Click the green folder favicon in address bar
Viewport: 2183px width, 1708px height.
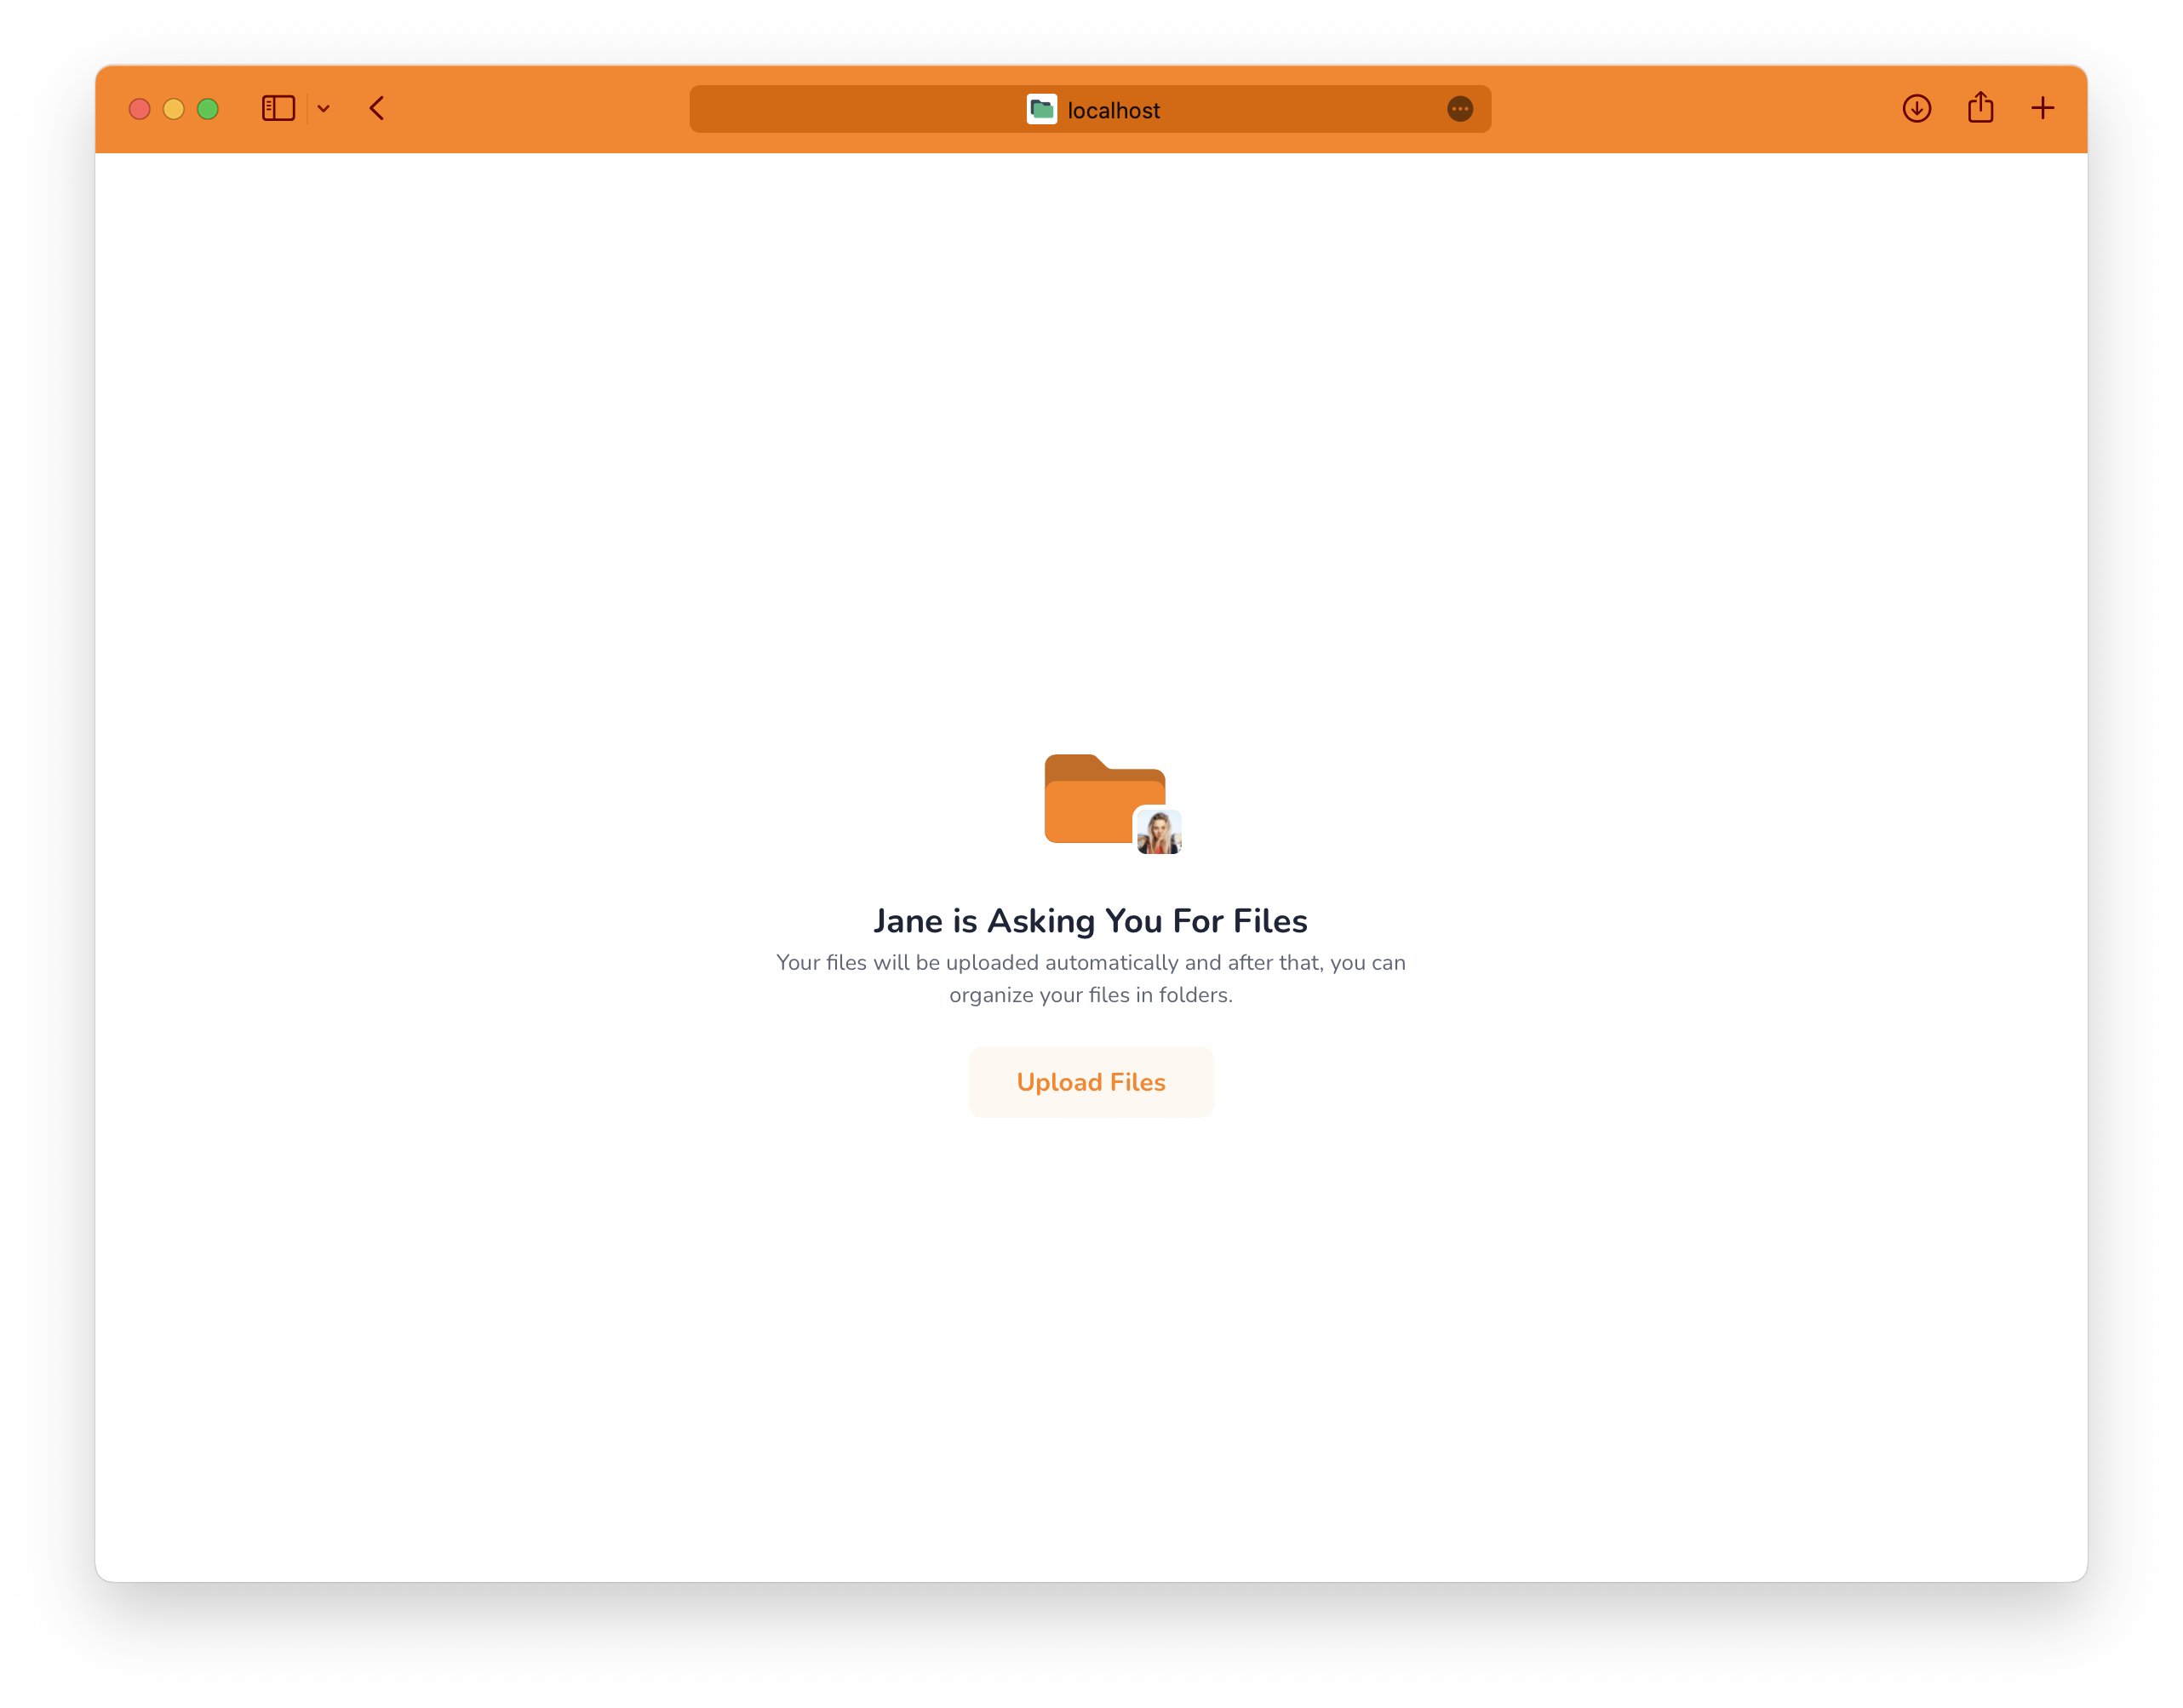1041,110
